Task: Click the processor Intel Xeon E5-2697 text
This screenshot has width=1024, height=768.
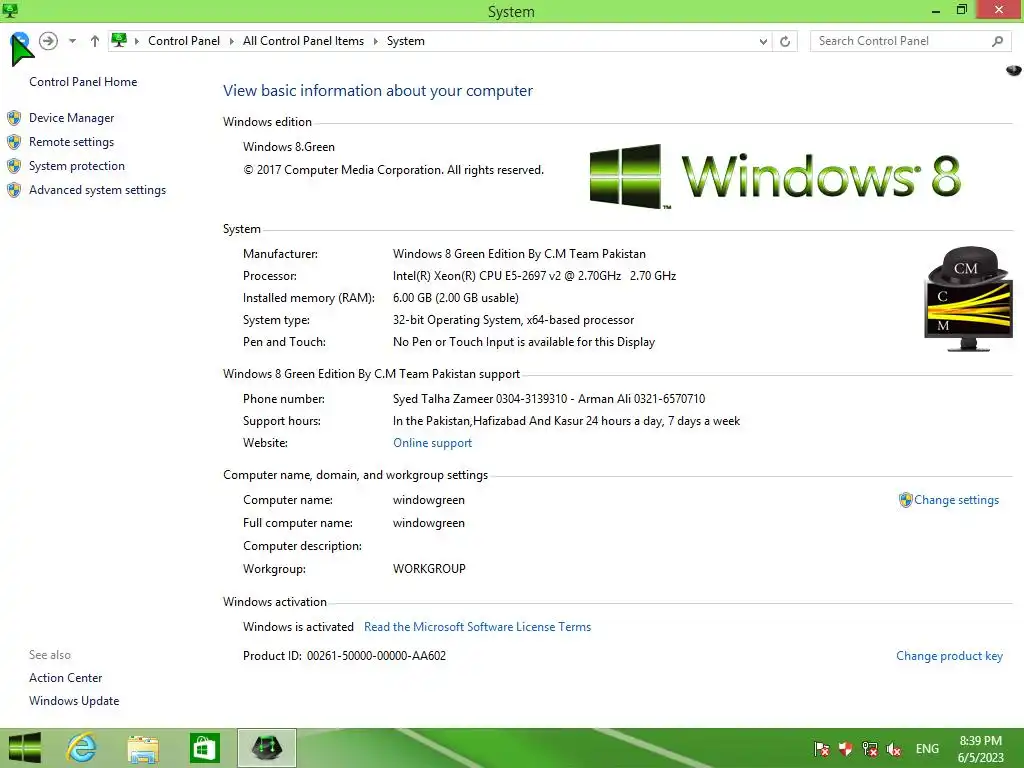Action: tap(534, 276)
